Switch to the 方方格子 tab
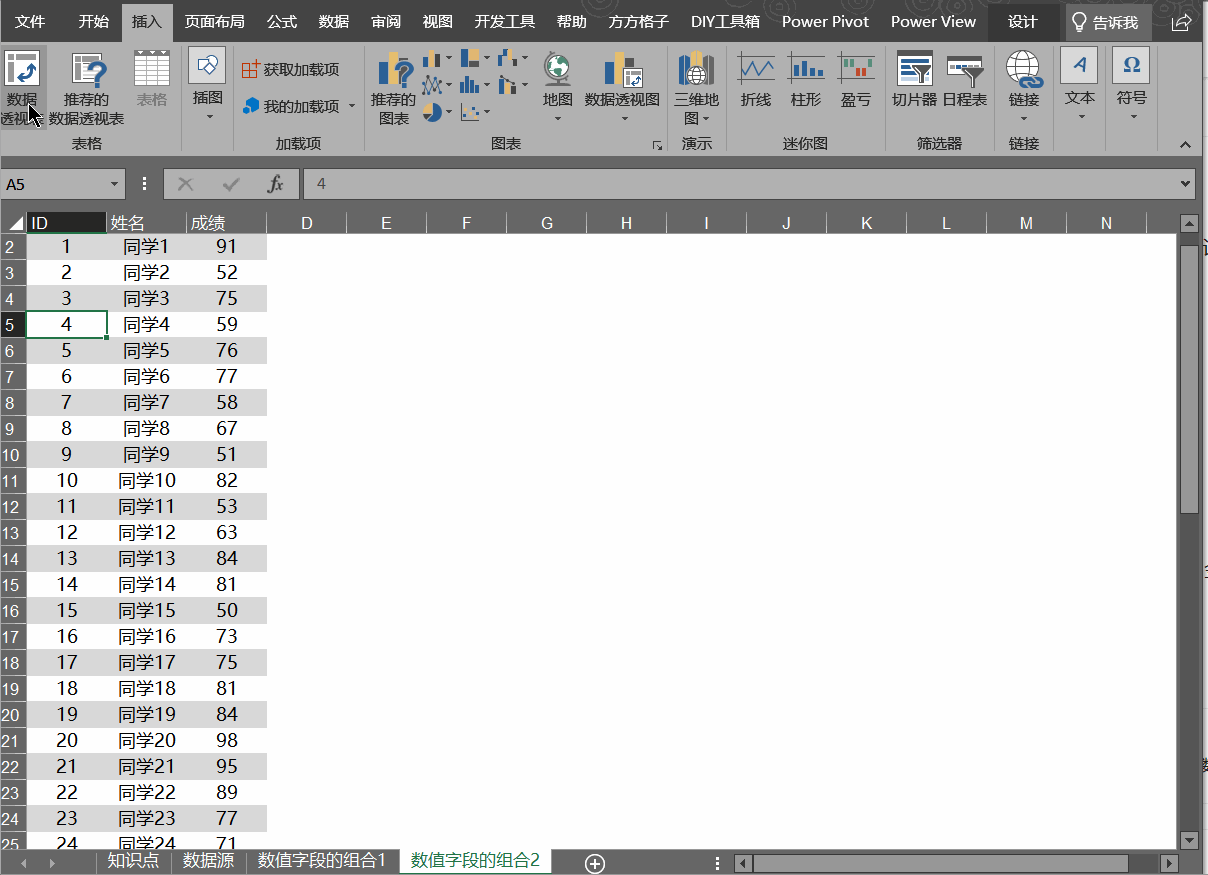 click(639, 22)
